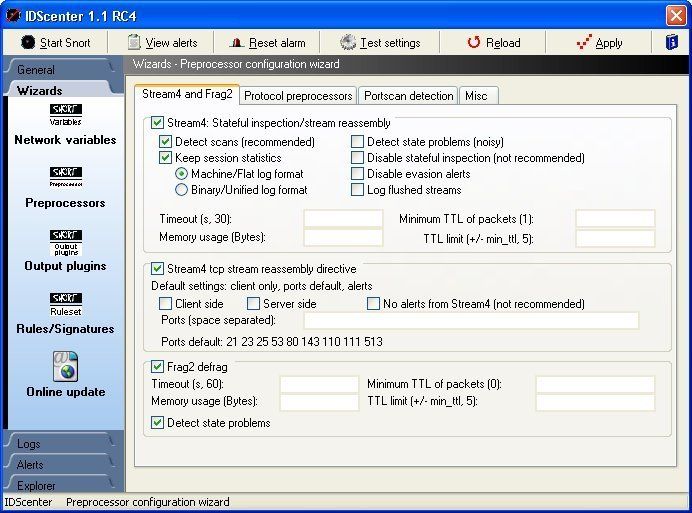Toggle the Frag2 defrag checkbox
The image size is (692, 513).
(157, 366)
